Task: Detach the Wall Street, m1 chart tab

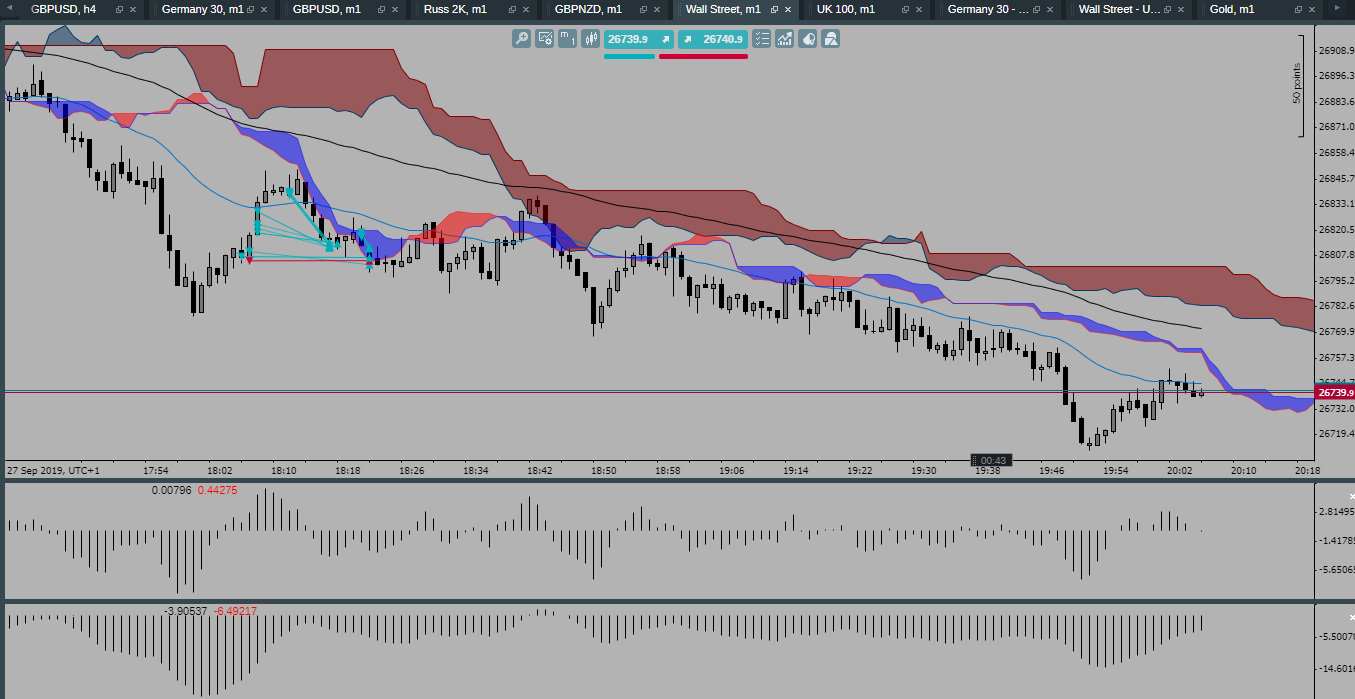Action: pos(775,9)
